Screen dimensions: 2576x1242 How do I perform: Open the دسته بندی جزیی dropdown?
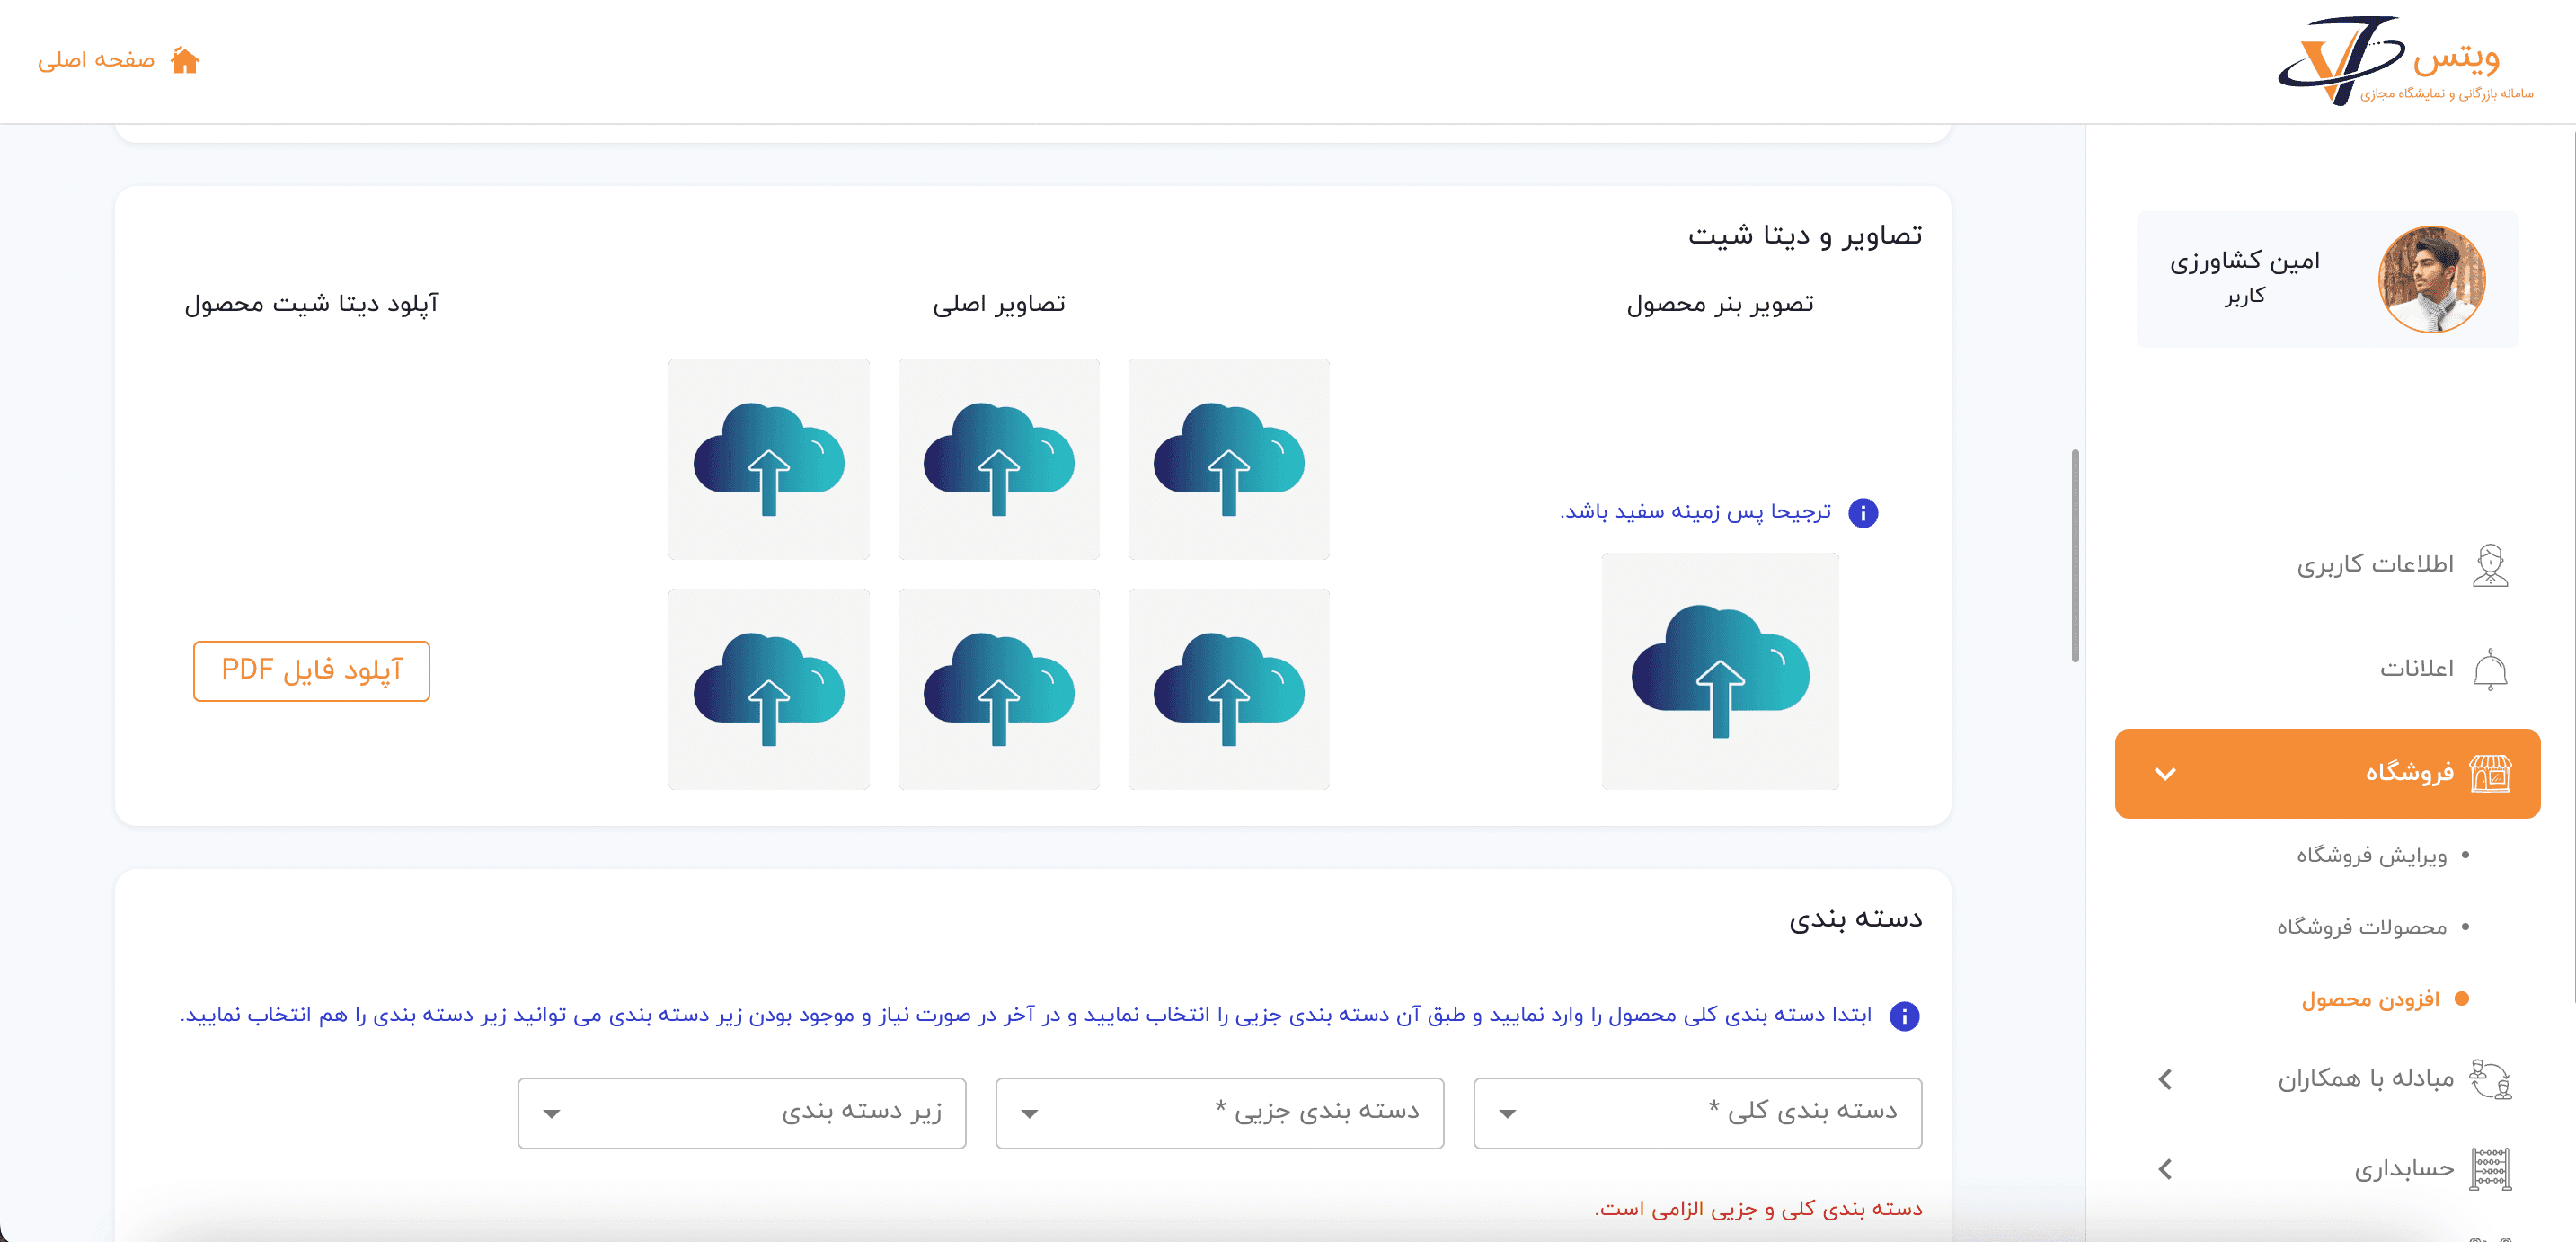pos(1219,1113)
